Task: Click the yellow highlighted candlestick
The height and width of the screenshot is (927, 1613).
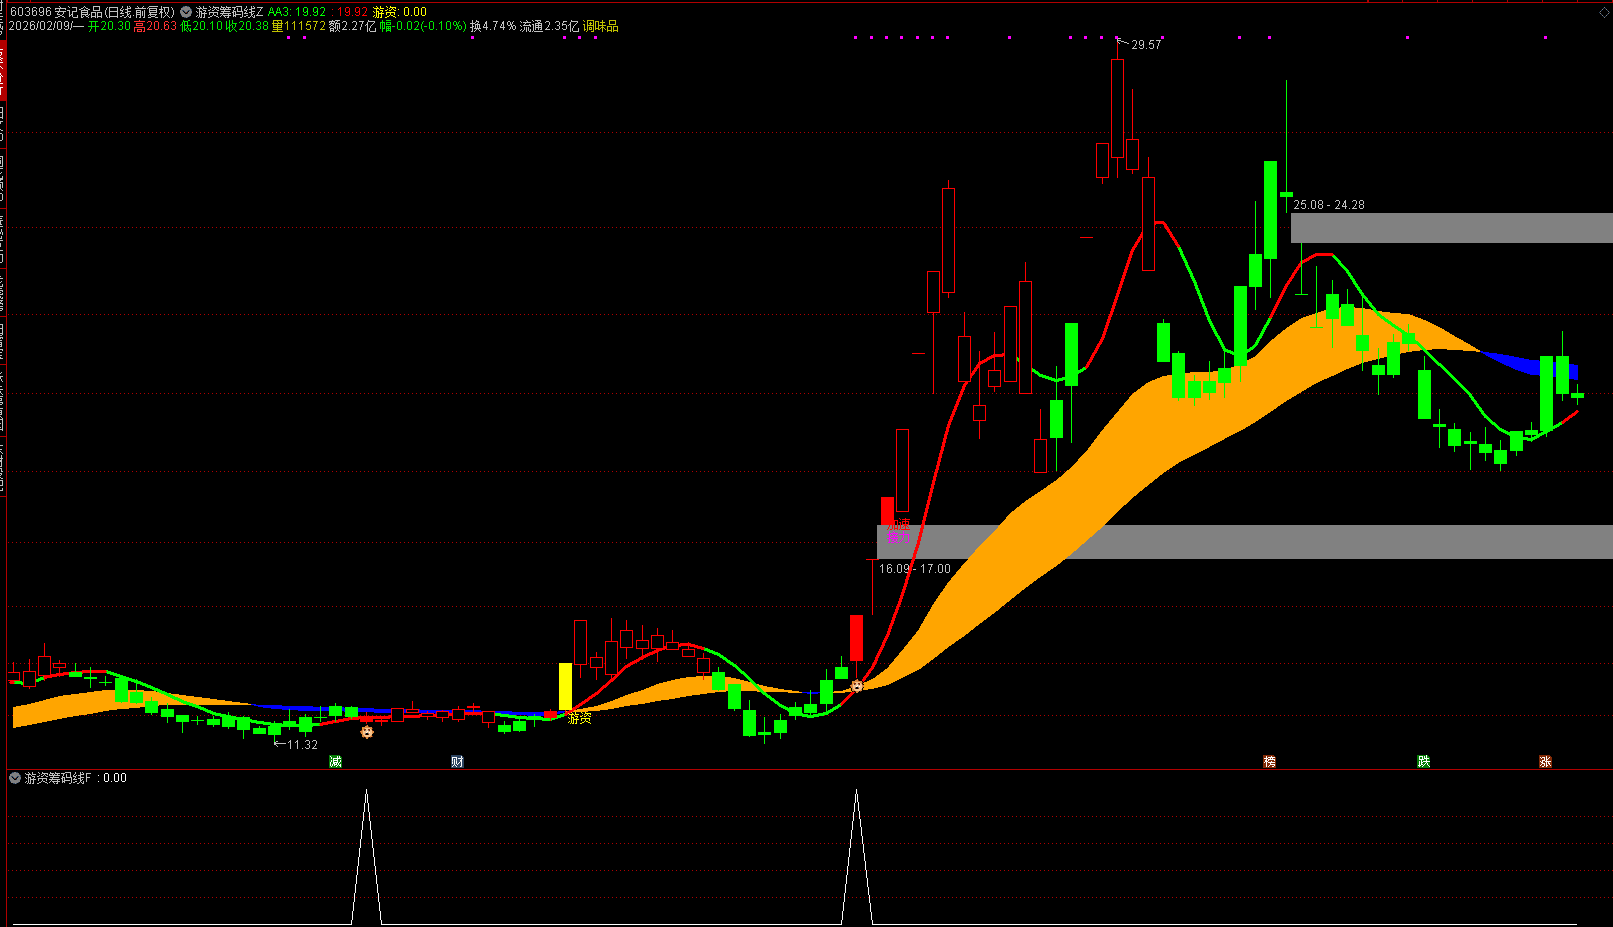Action: tap(565, 686)
